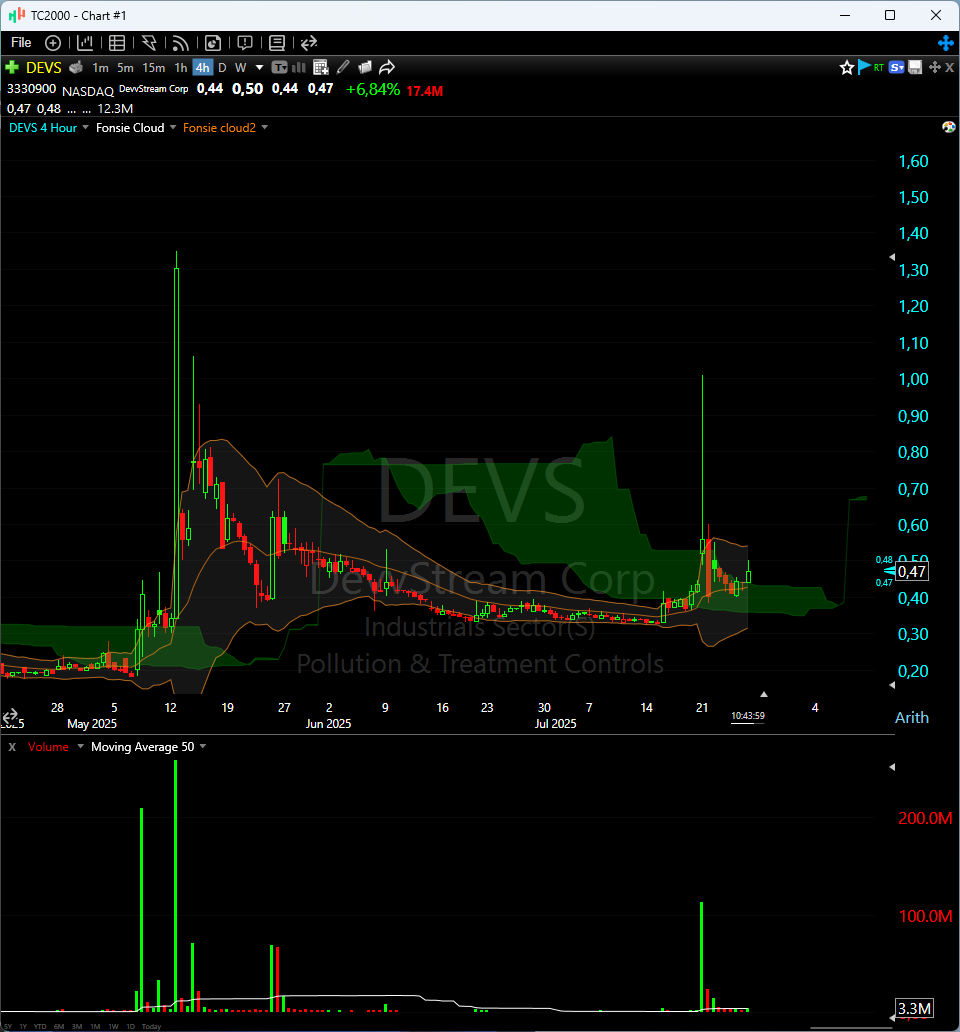Switch to Weekly (W) timeframe
Screen dimensions: 960x1032
pyautogui.click(x=240, y=68)
